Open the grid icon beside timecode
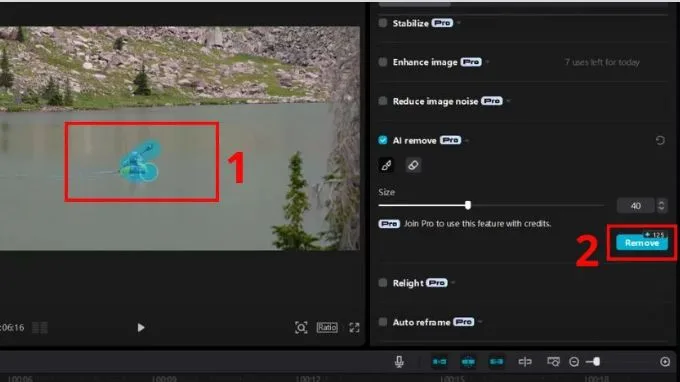Screen dimensions: 680x382 [40, 327]
